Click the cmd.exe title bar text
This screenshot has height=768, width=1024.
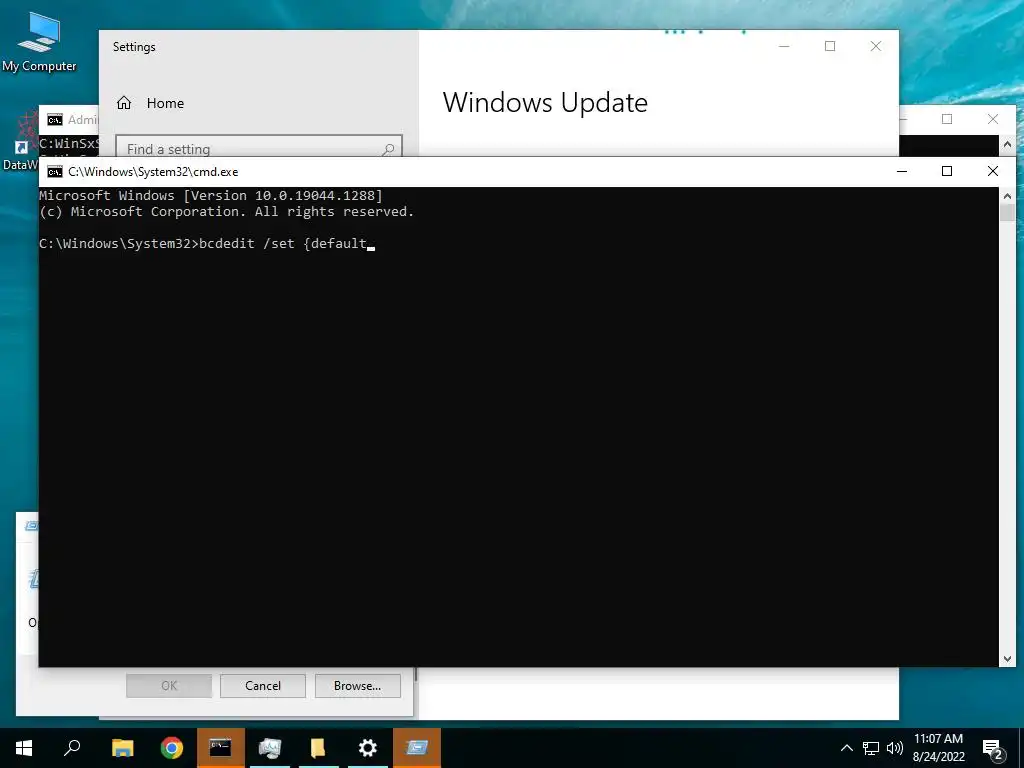pos(153,172)
